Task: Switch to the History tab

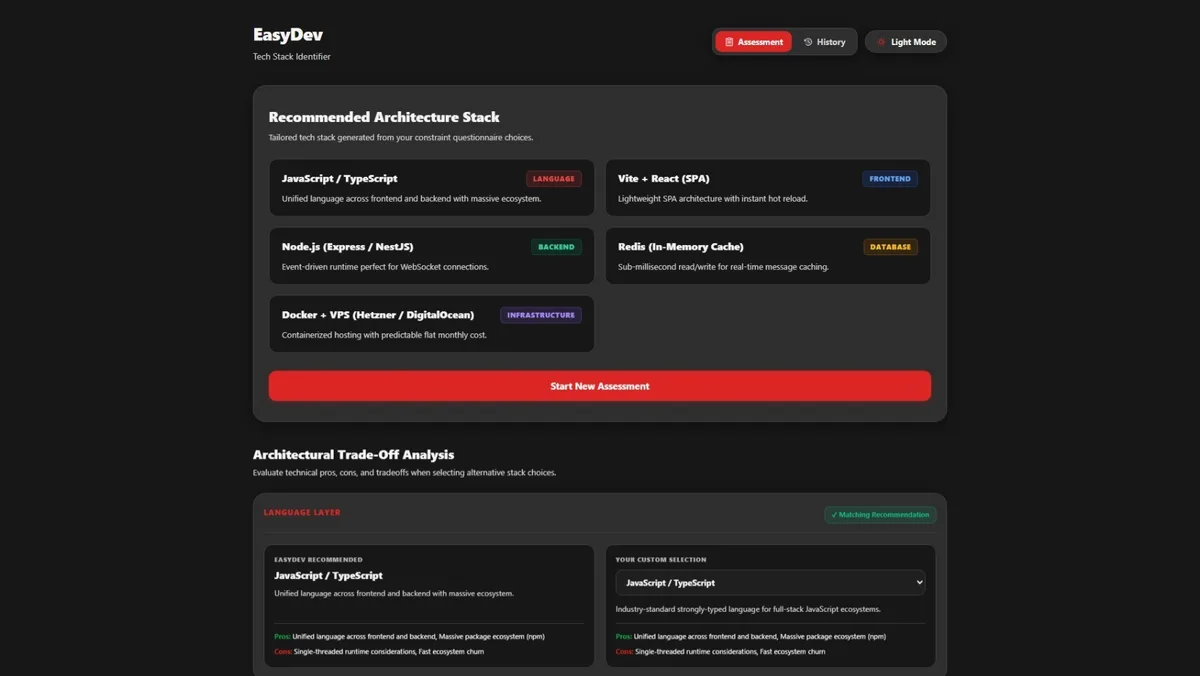Action: [x=825, y=42]
